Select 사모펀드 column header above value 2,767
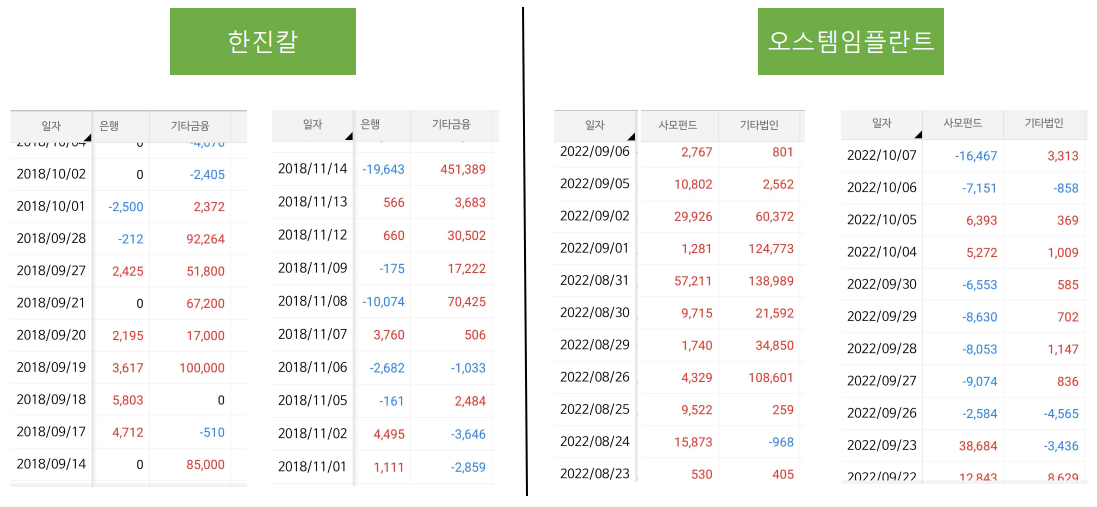 pos(678,126)
